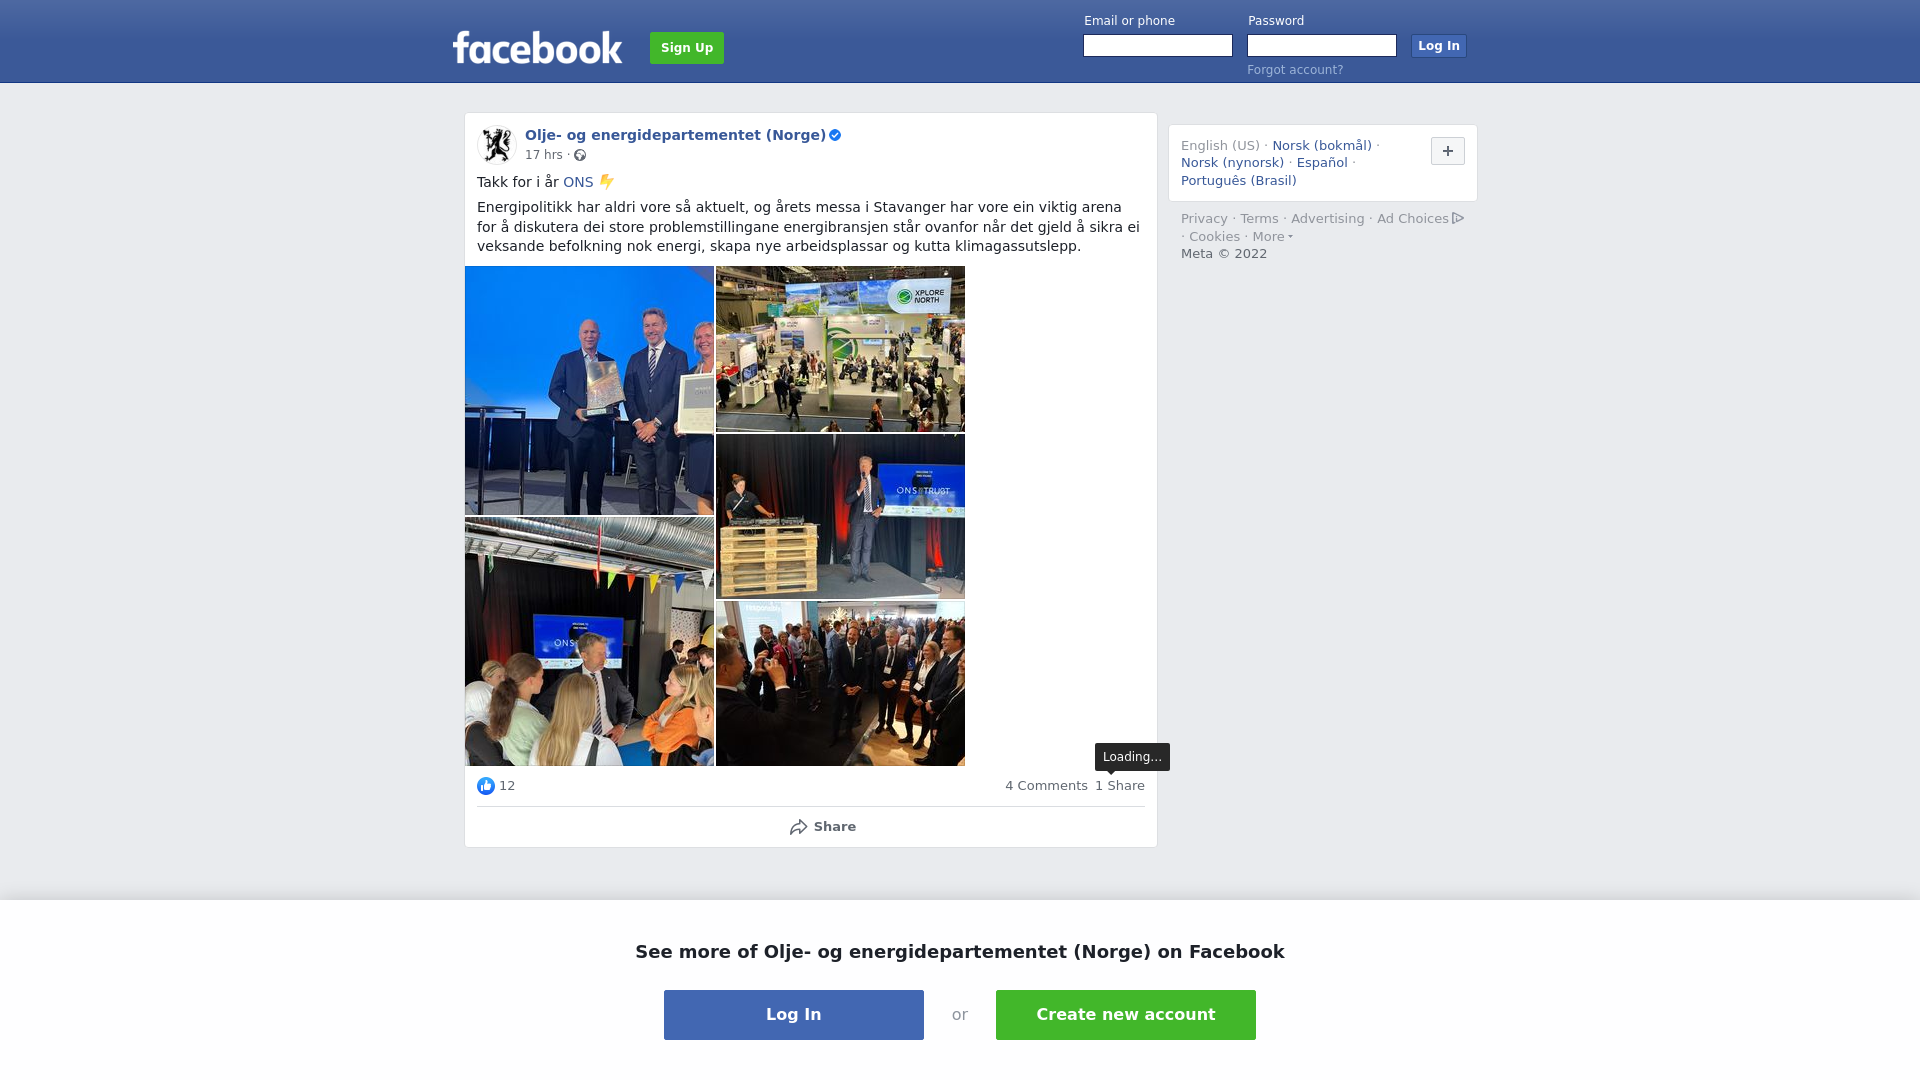Click the Facebook logo
The width and height of the screenshot is (1920, 1080).
coord(537,47)
